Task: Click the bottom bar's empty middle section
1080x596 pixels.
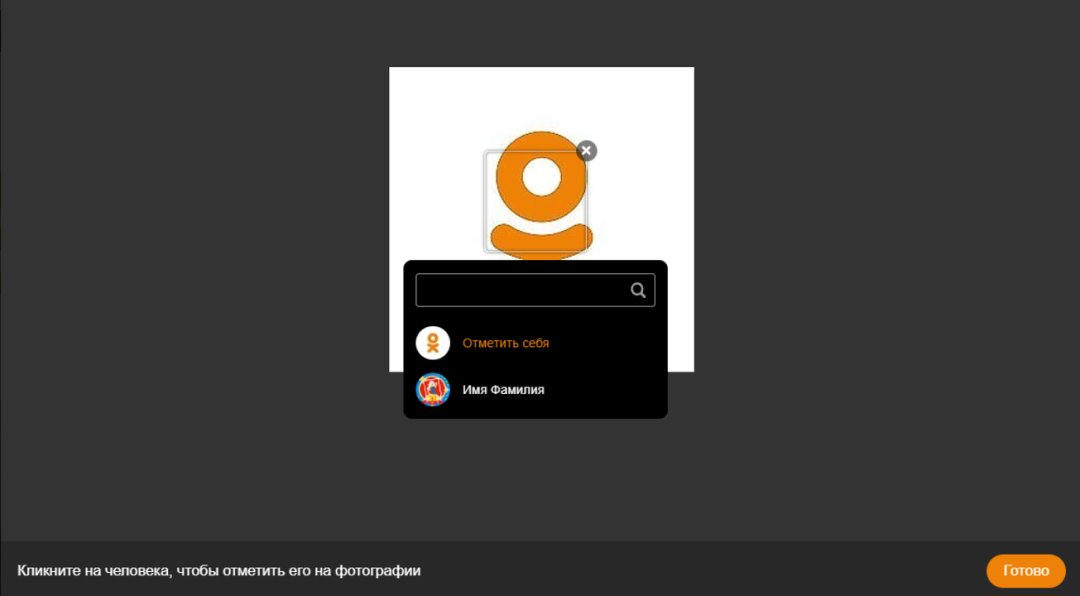Action: point(700,570)
